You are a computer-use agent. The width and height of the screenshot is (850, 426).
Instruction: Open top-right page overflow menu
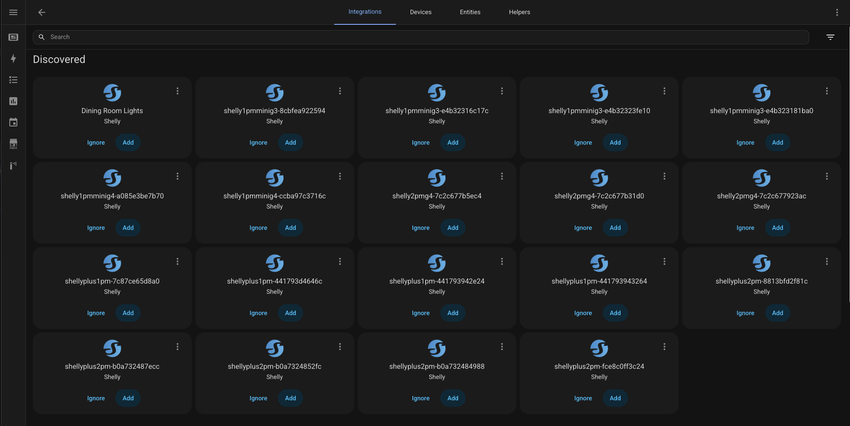click(x=837, y=12)
